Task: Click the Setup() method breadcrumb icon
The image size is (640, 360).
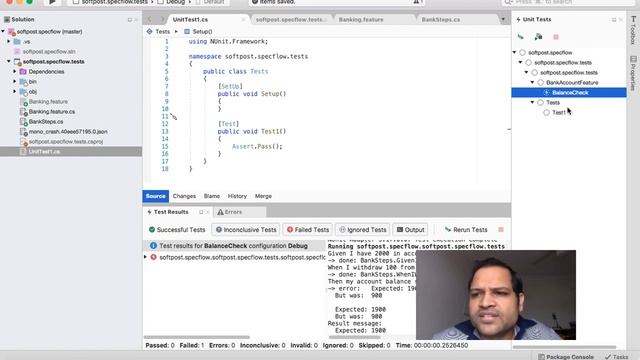Action: coord(187,31)
